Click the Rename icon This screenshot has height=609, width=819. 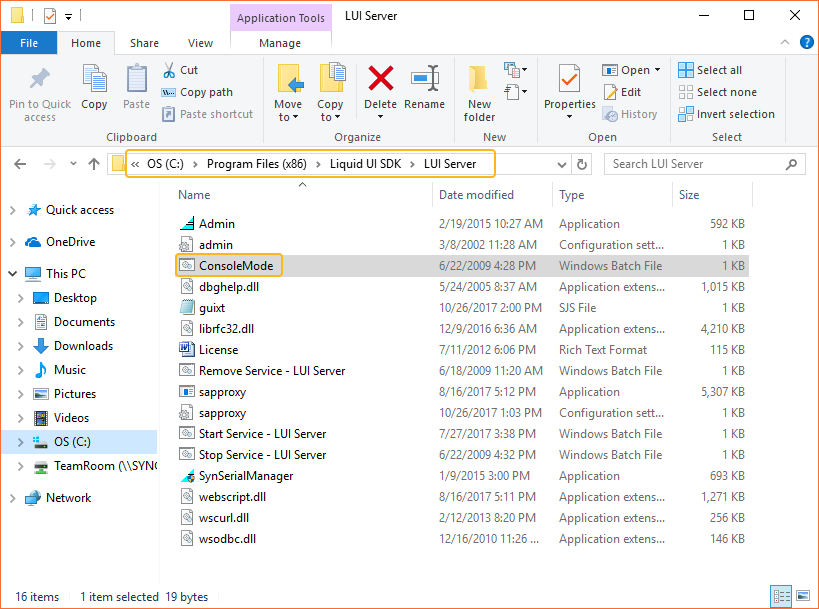pos(425,78)
